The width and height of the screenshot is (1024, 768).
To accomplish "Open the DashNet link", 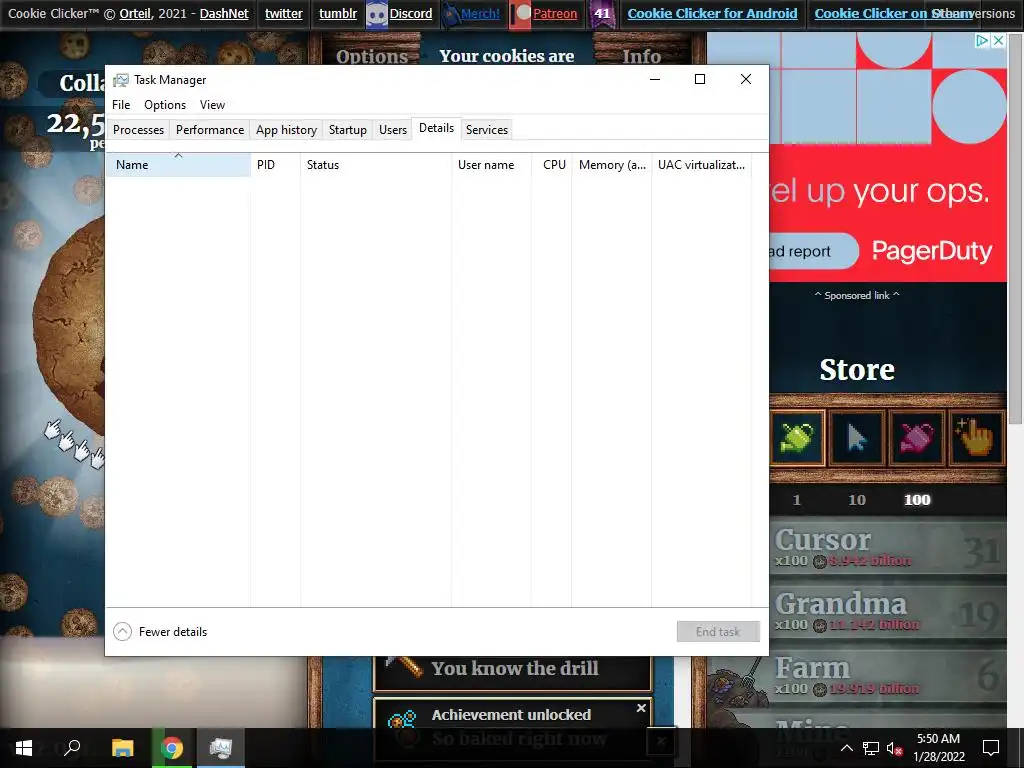I will tap(224, 13).
